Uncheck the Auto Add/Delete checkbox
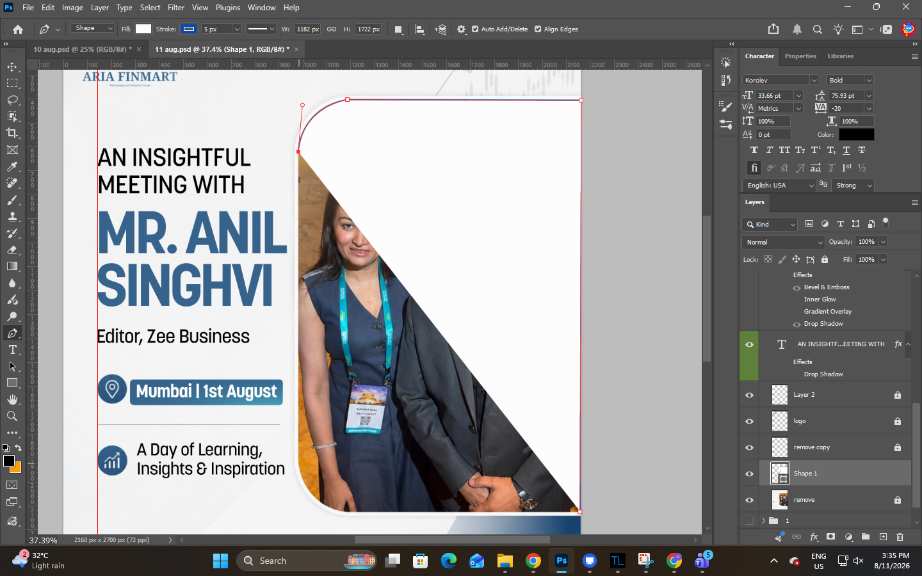 tap(475, 29)
